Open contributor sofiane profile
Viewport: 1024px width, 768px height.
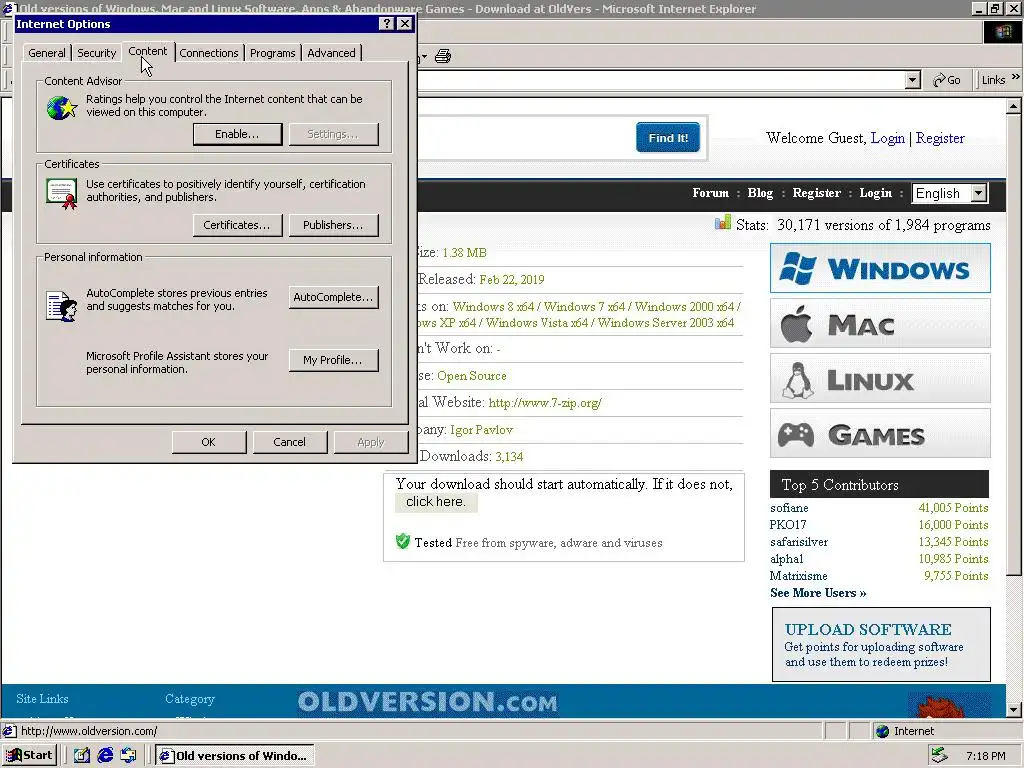tap(789, 507)
